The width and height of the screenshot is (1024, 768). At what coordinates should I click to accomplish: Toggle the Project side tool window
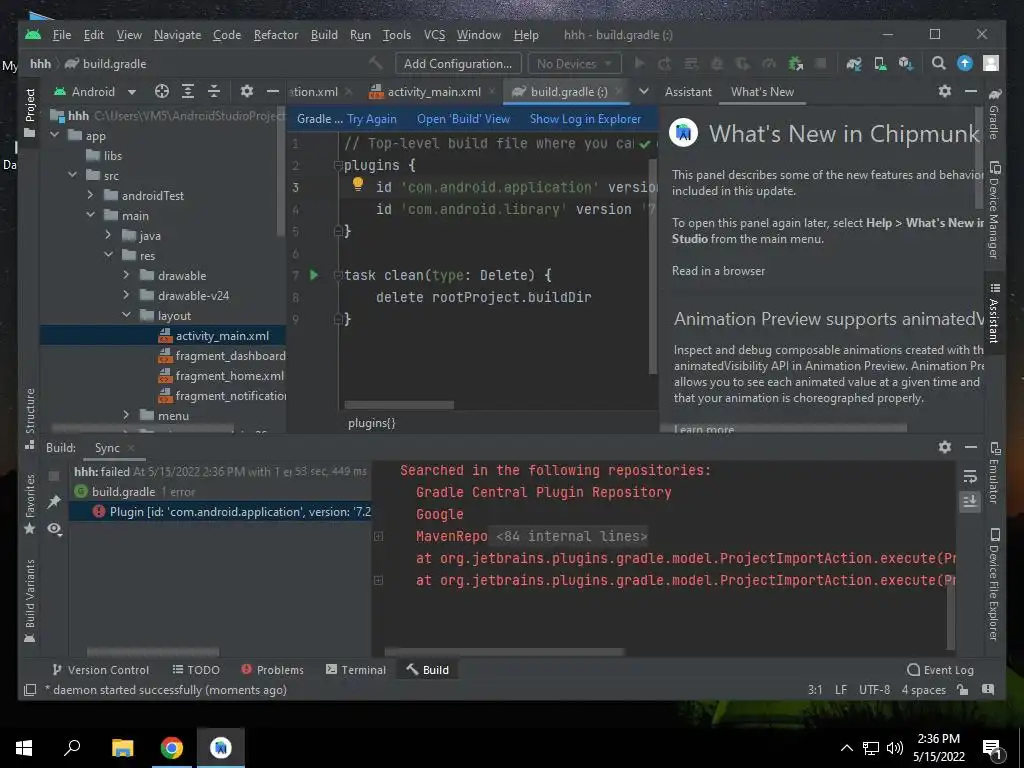(29, 112)
